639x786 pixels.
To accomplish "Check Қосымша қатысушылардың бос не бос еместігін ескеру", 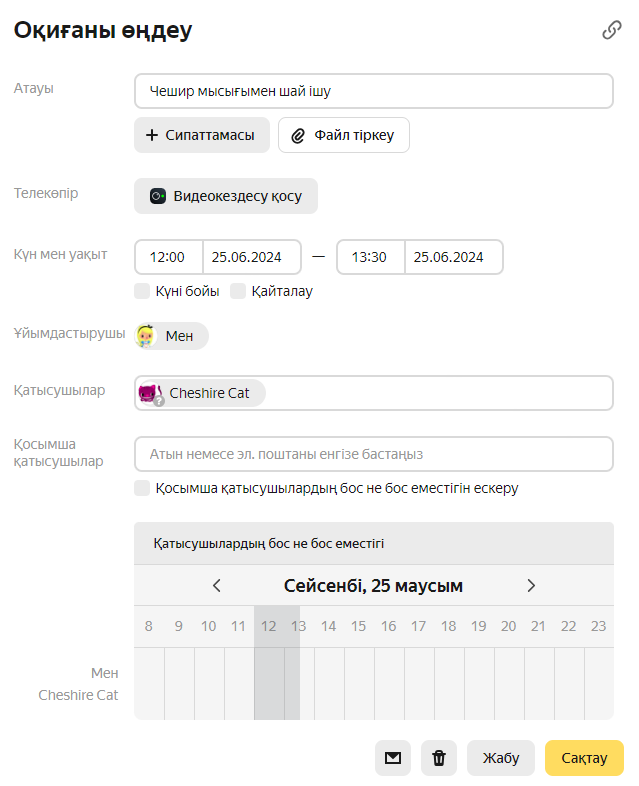I will pyautogui.click(x=142, y=488).
